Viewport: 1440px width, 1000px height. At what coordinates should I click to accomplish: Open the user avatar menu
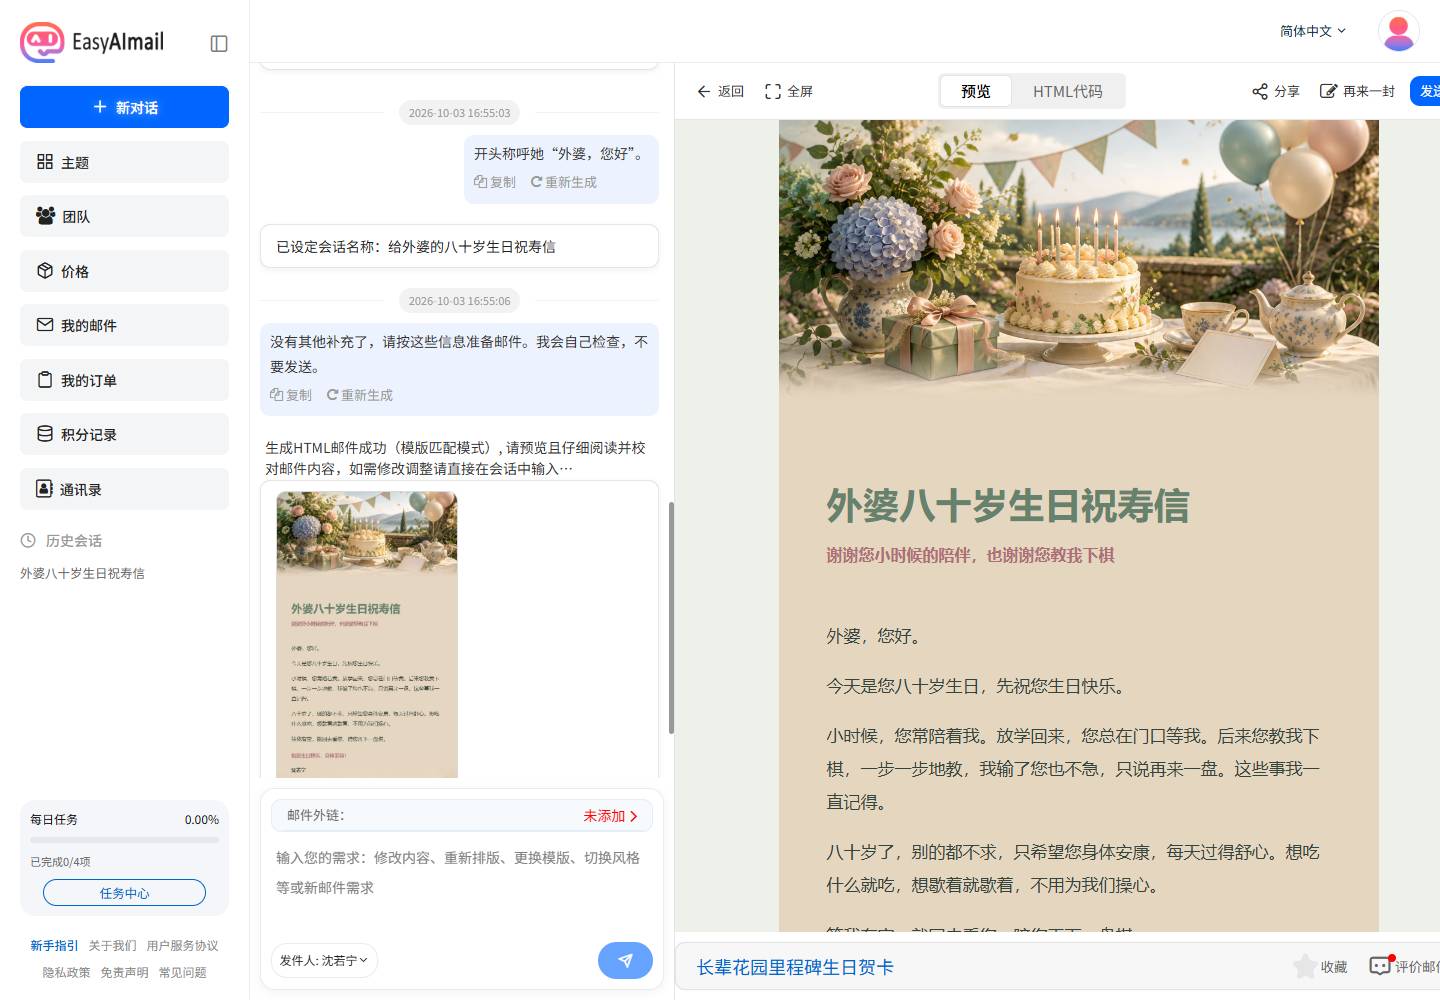pyautogui.click(x=1399, y=31)
